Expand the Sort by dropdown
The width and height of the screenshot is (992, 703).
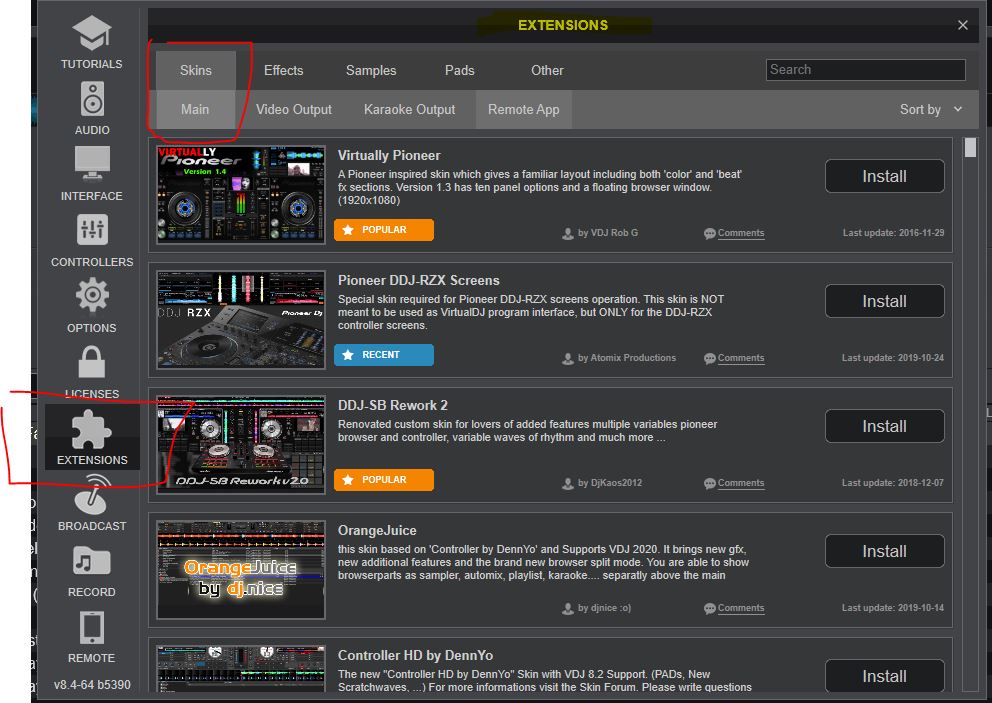tap(931, 109)
